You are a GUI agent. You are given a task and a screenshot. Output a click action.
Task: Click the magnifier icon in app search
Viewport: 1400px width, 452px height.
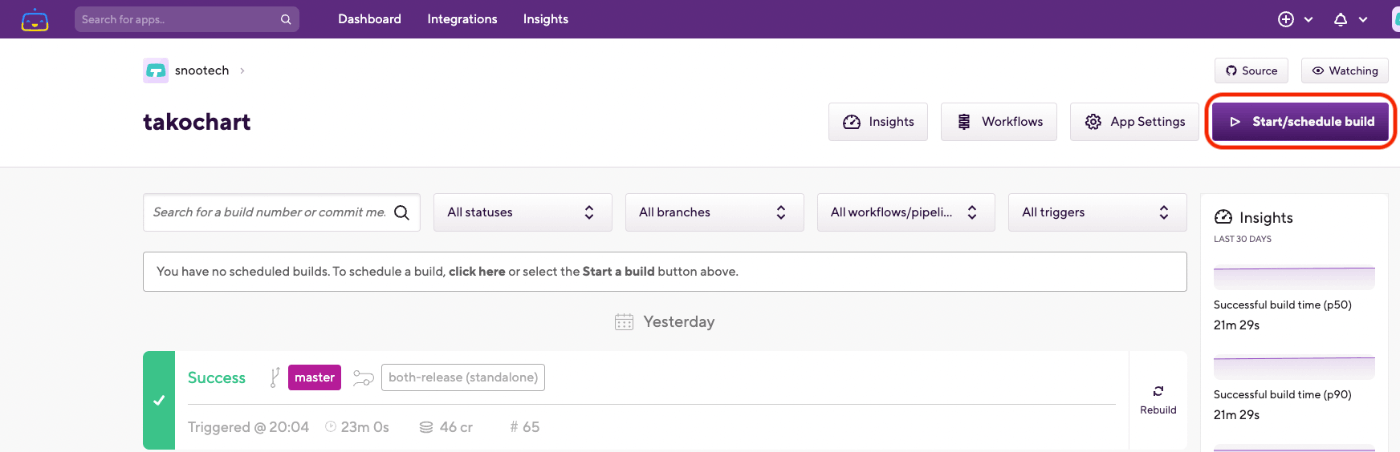point(286,19)
